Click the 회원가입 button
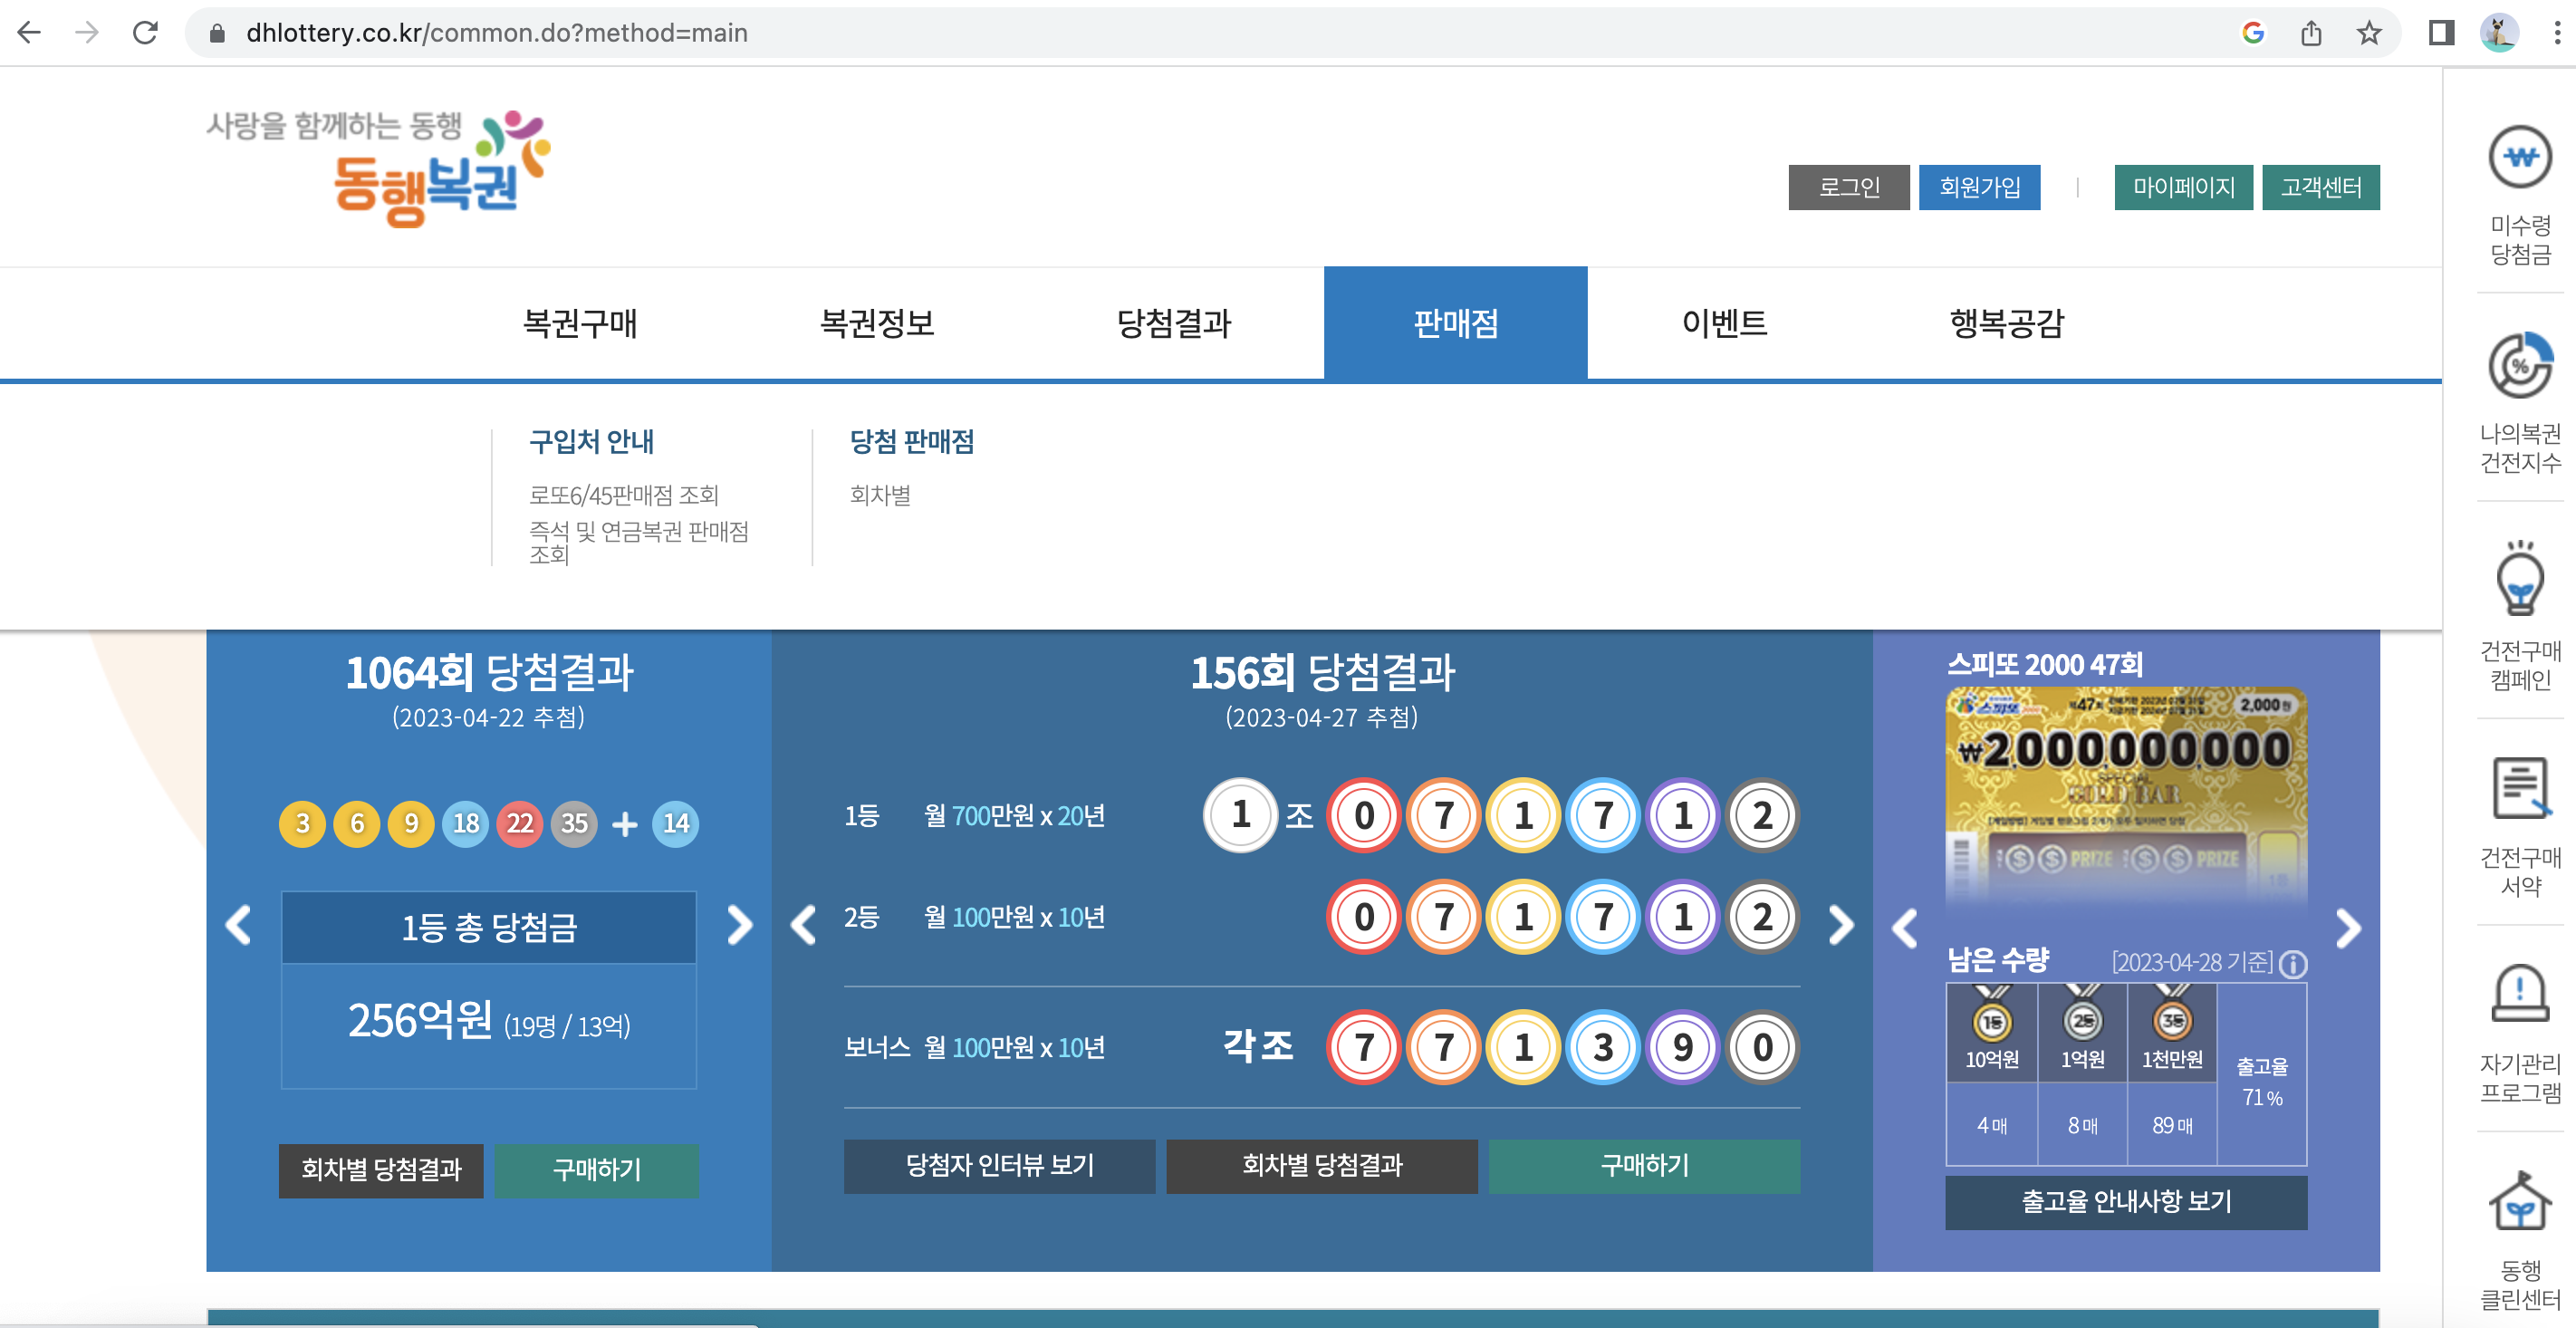 pos(1979,187)
